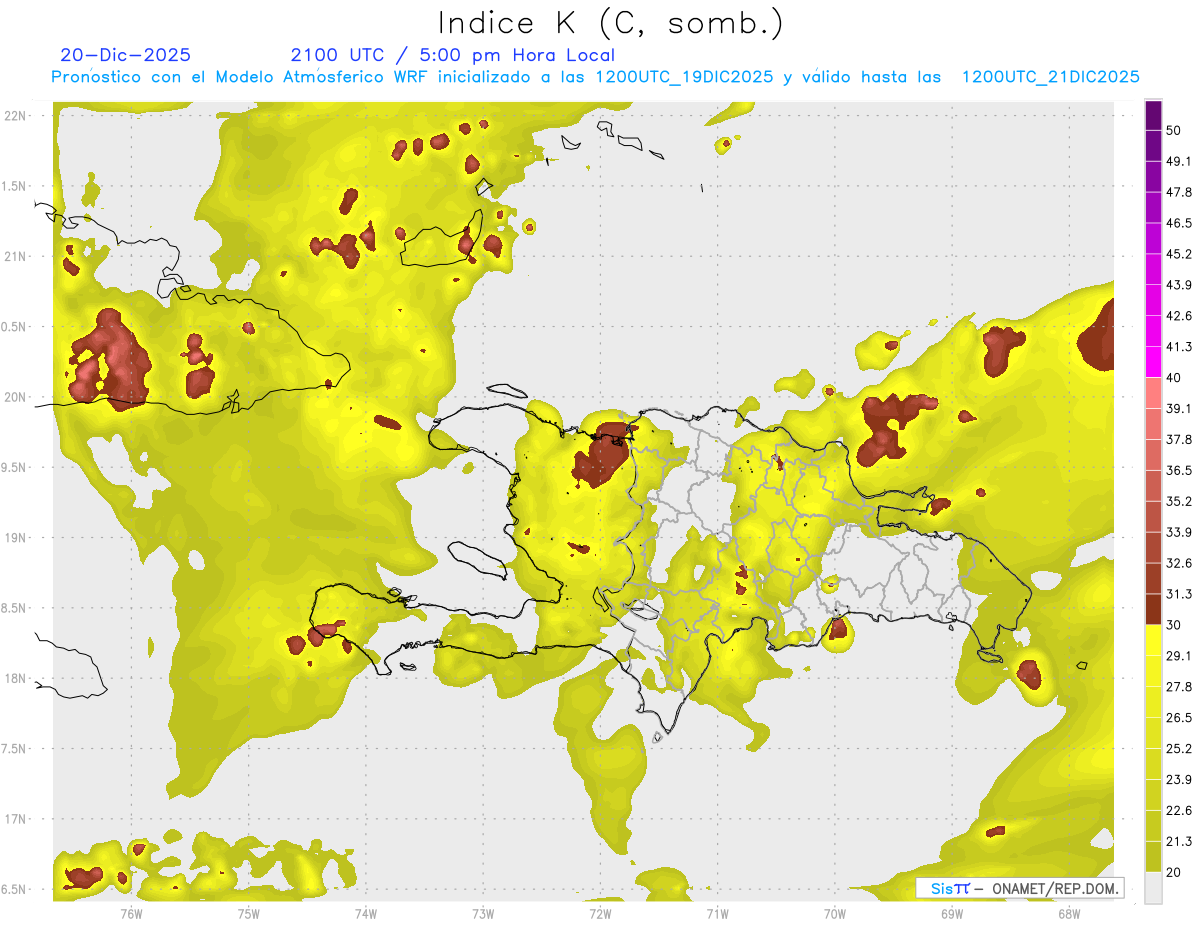
Task: Click the colorbar label '40'
Action: [1174, 378]
